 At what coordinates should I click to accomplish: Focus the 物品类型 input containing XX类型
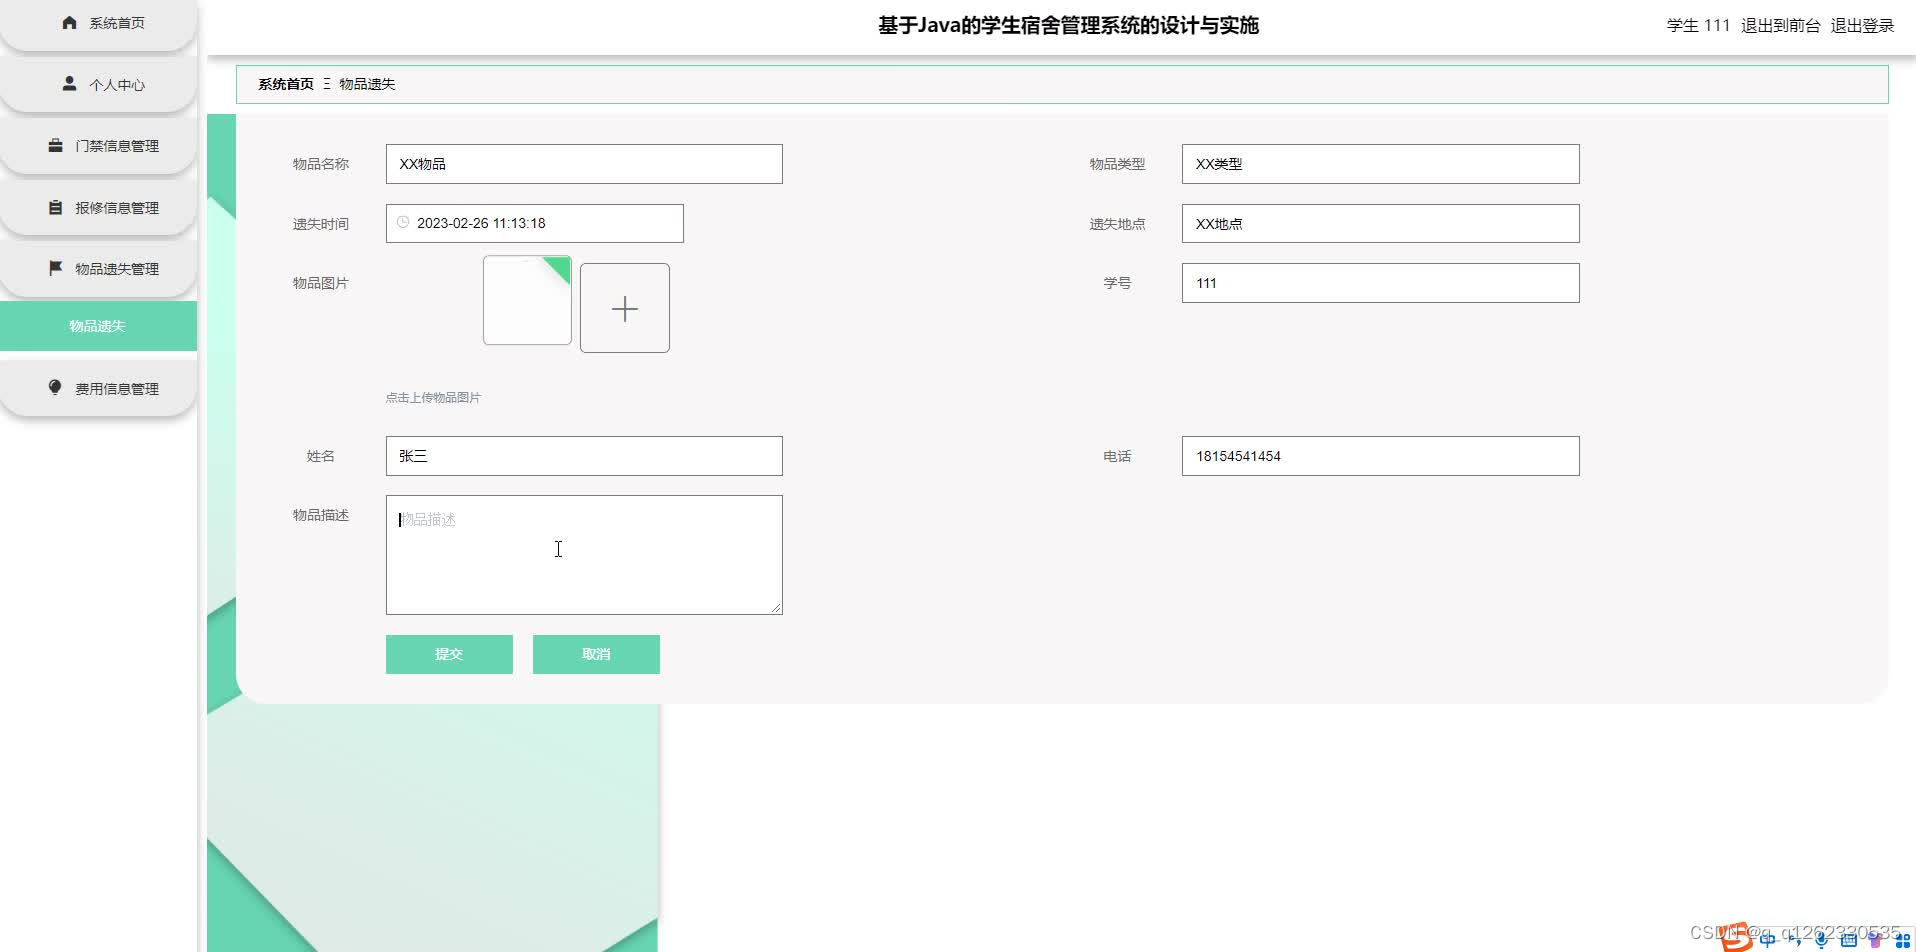coord(1380,164)
